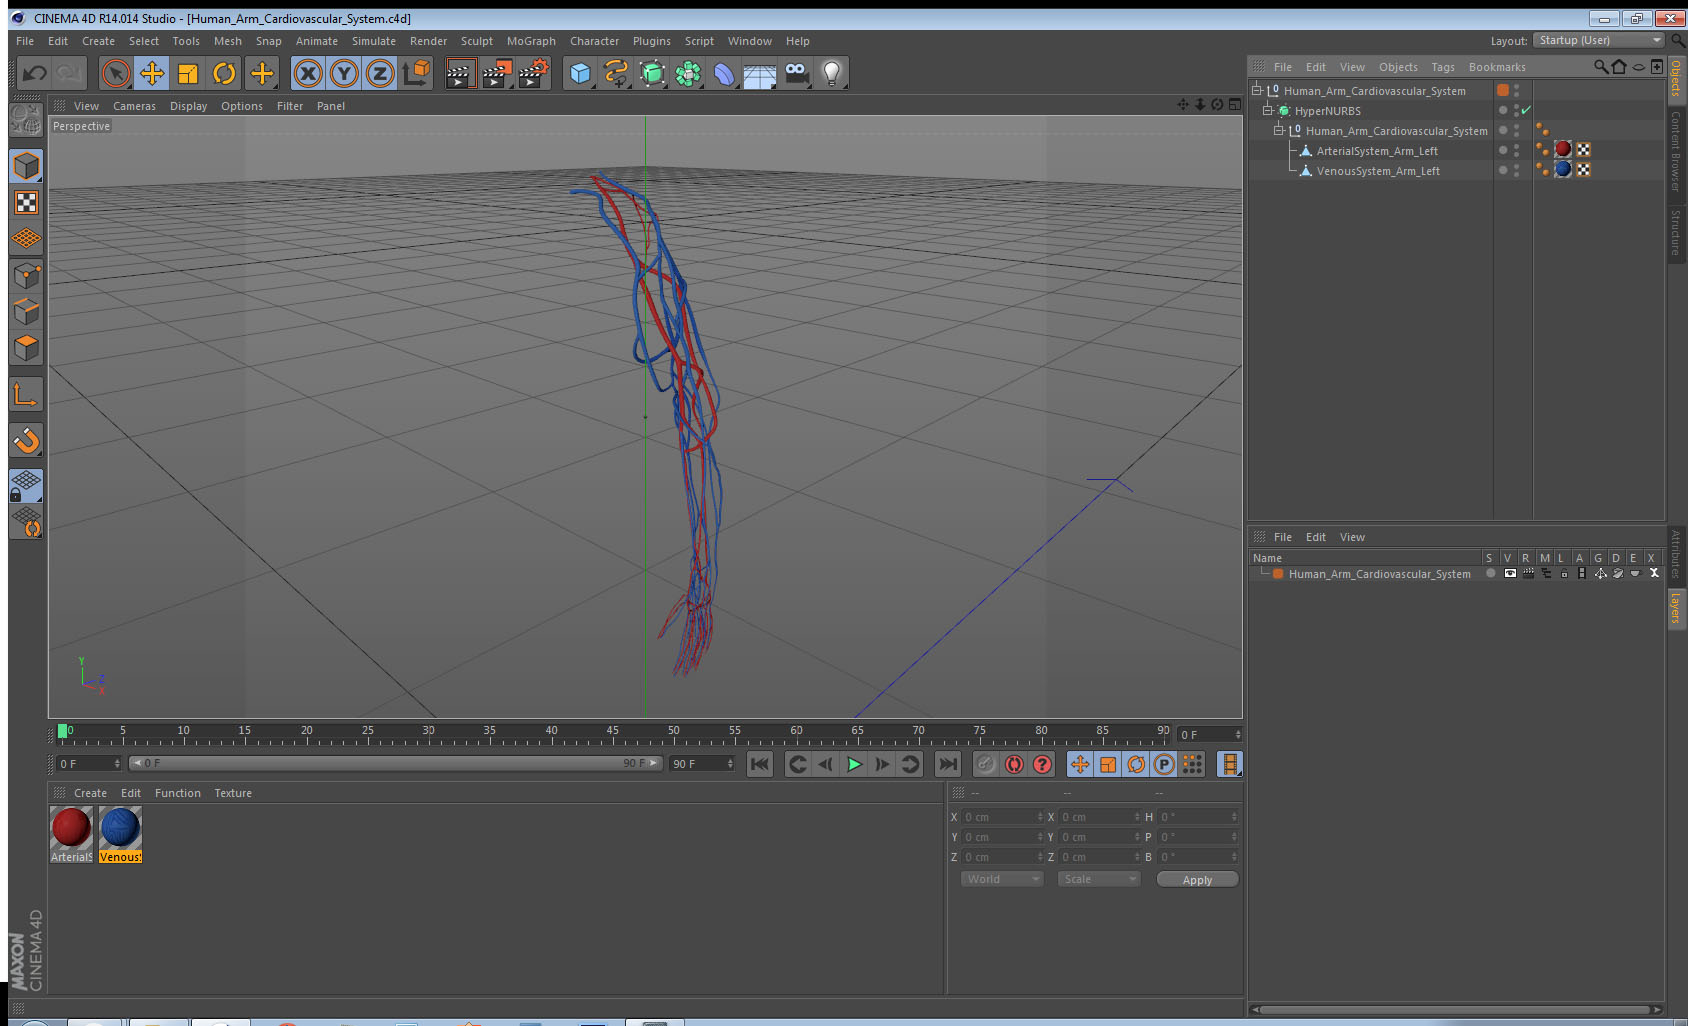This screenshot has width=1688, height=1026.
Task: Select ArterialSystem_Arm_Left object
Action: [x=1377, y=151]
